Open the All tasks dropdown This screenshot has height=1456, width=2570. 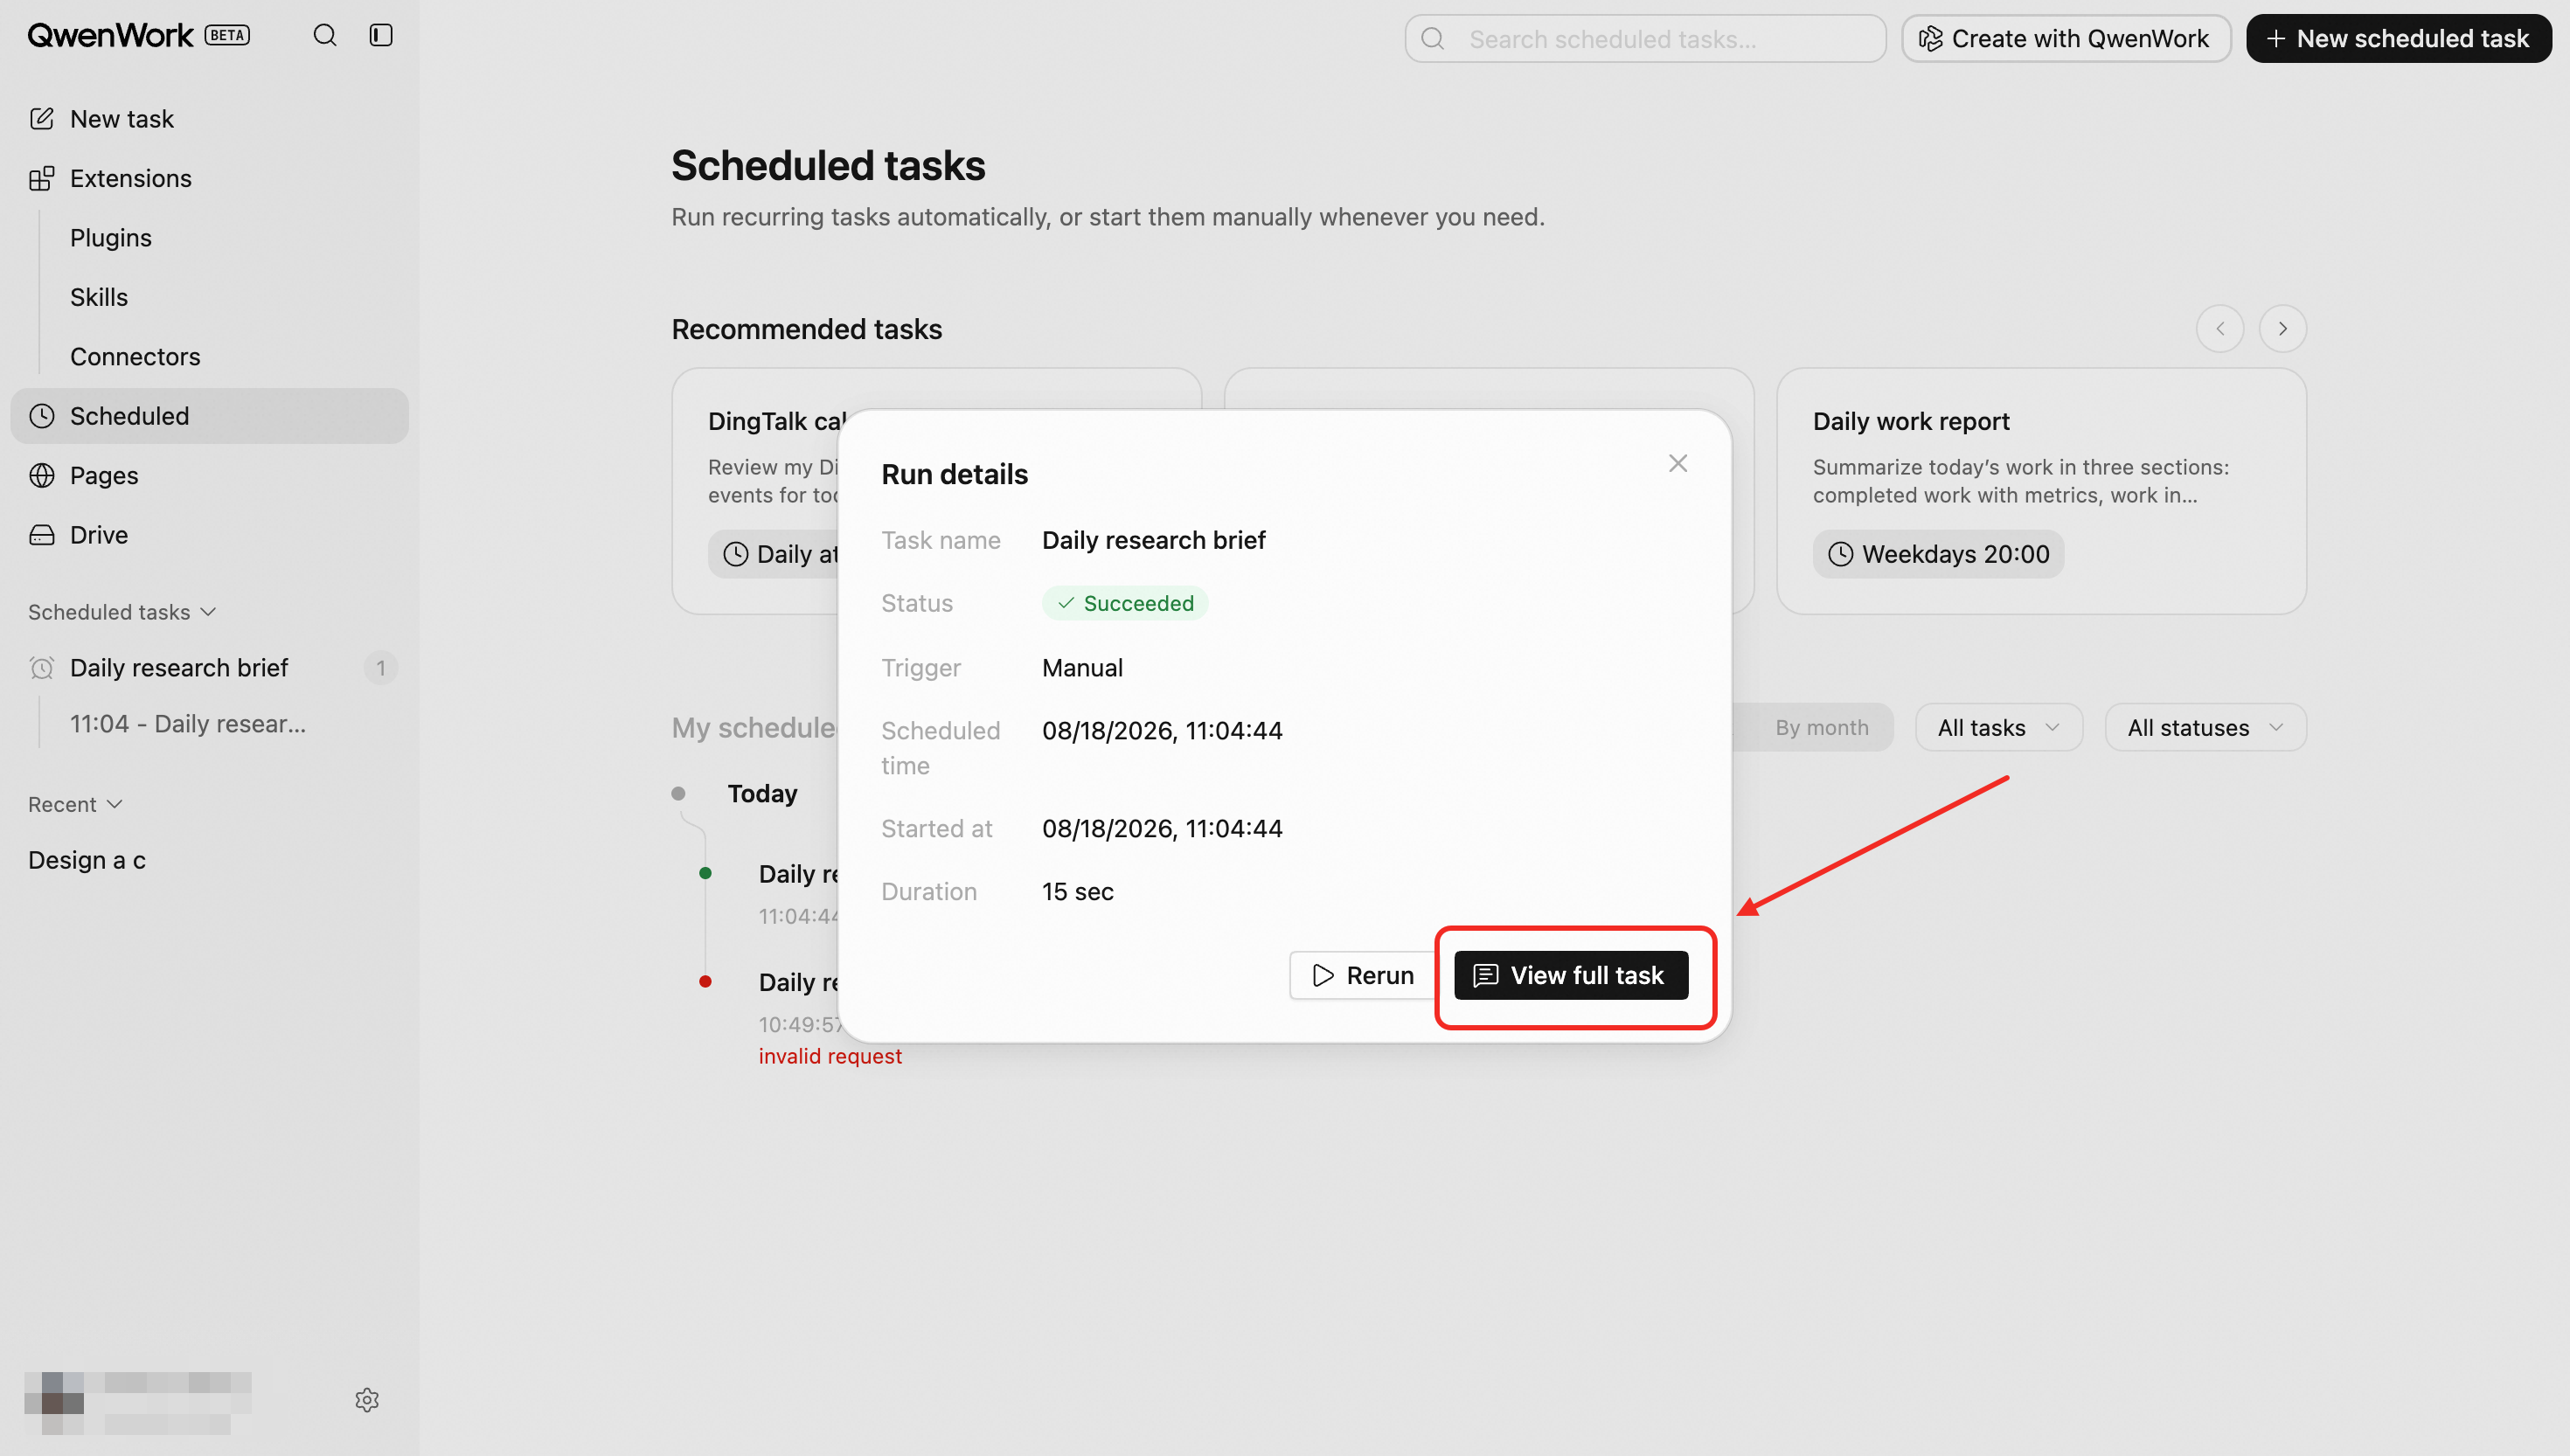click(x=1998, y=728)
